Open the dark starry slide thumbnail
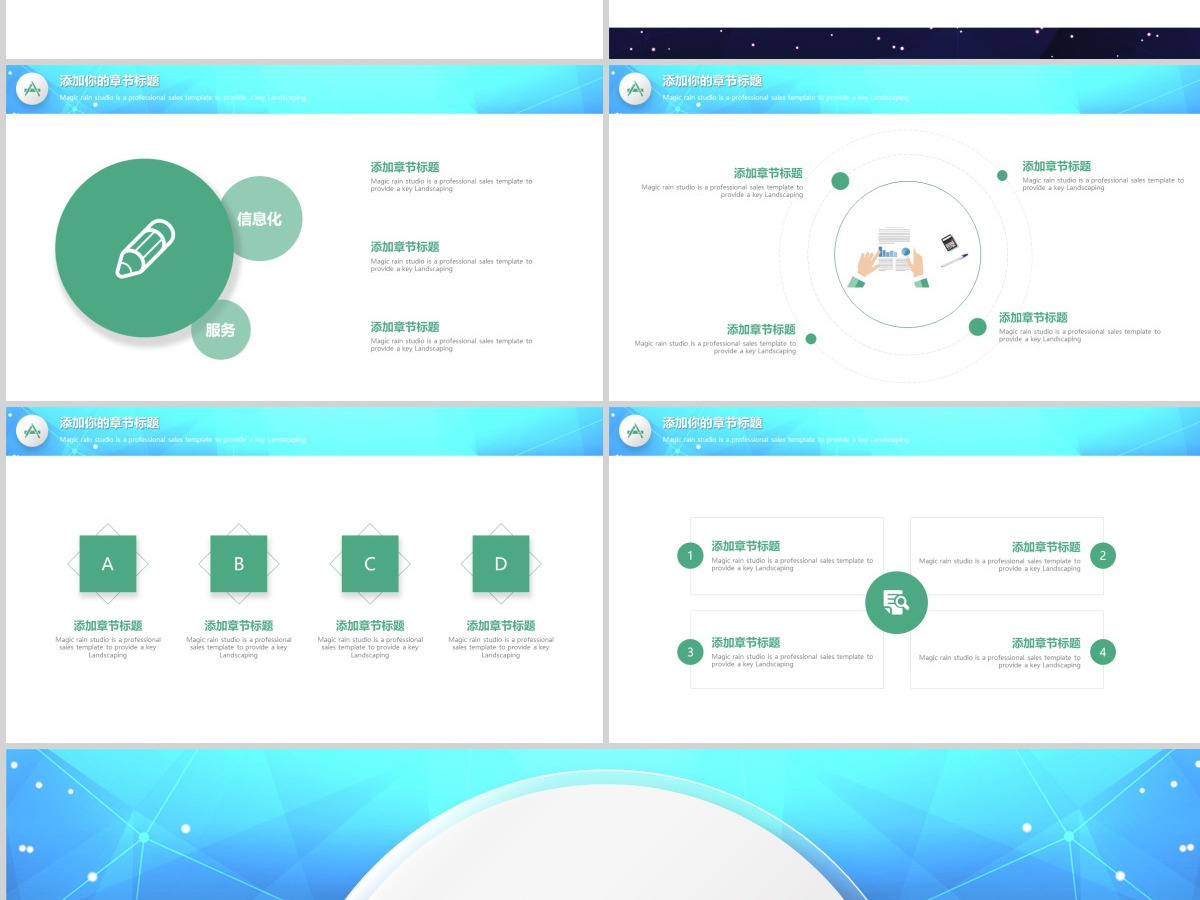1200x900 pixels. [x=904, y=43]
